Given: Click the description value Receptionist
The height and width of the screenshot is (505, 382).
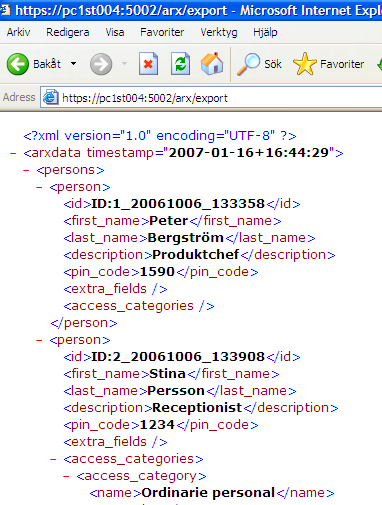Looking at the screenshot, I should click(x=197, y=408).
